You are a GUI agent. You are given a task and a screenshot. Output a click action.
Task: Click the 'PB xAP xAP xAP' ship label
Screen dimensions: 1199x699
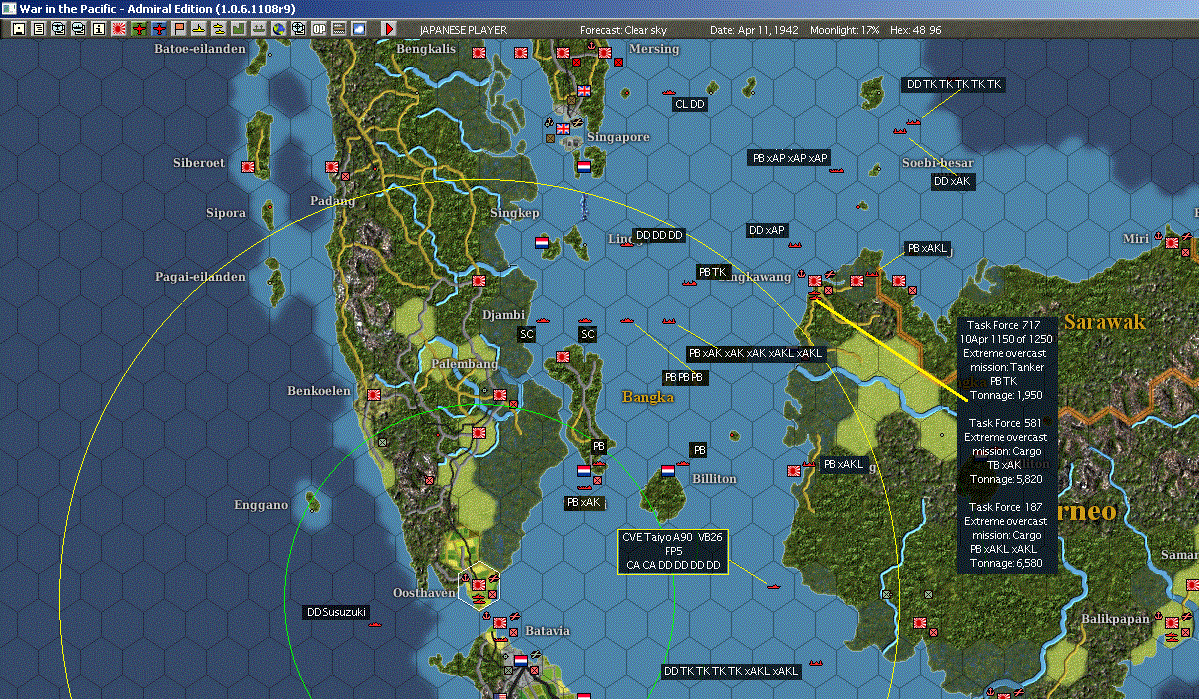point(790,158)
